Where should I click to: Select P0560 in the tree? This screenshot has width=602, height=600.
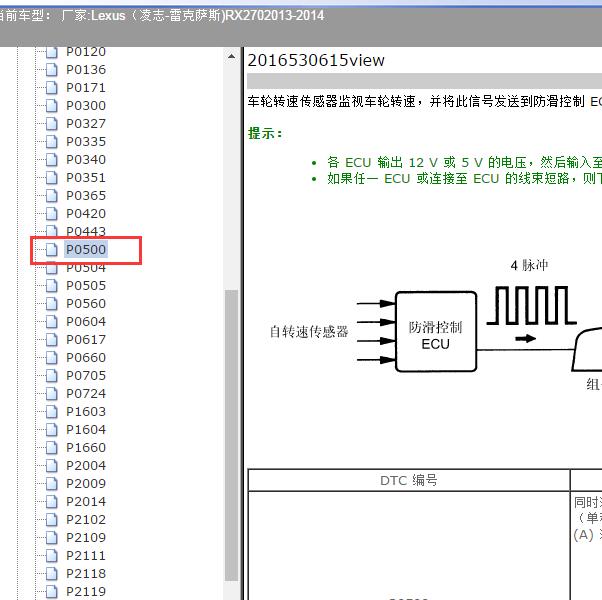pos(86,304)
